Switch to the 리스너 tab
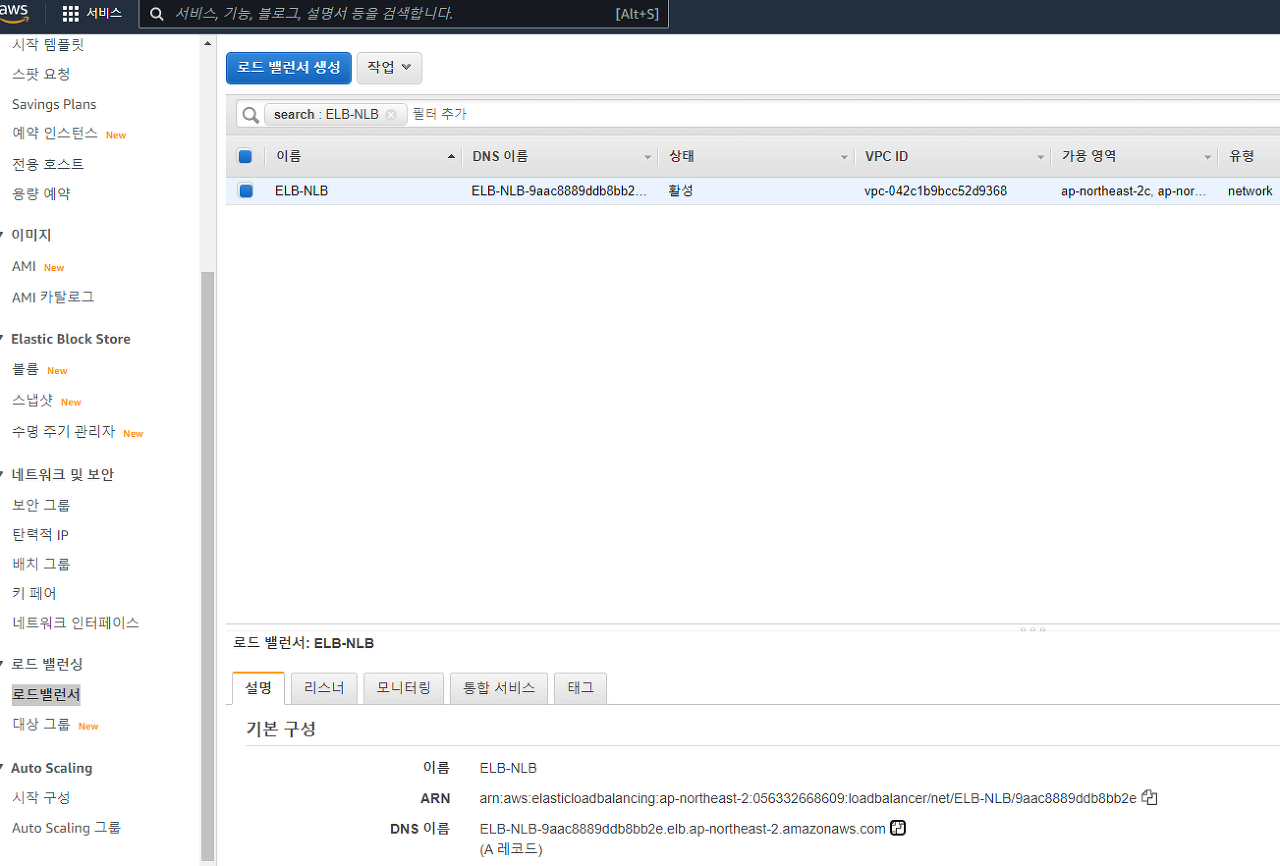The image size is (1280, 866). click(324, 688)
